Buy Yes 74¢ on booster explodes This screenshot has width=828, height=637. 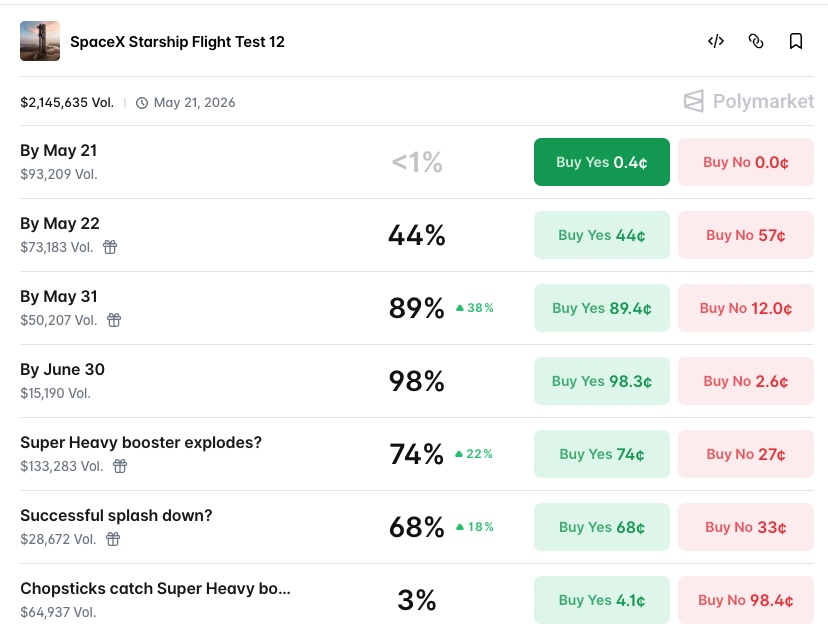[x=601, y=454]
